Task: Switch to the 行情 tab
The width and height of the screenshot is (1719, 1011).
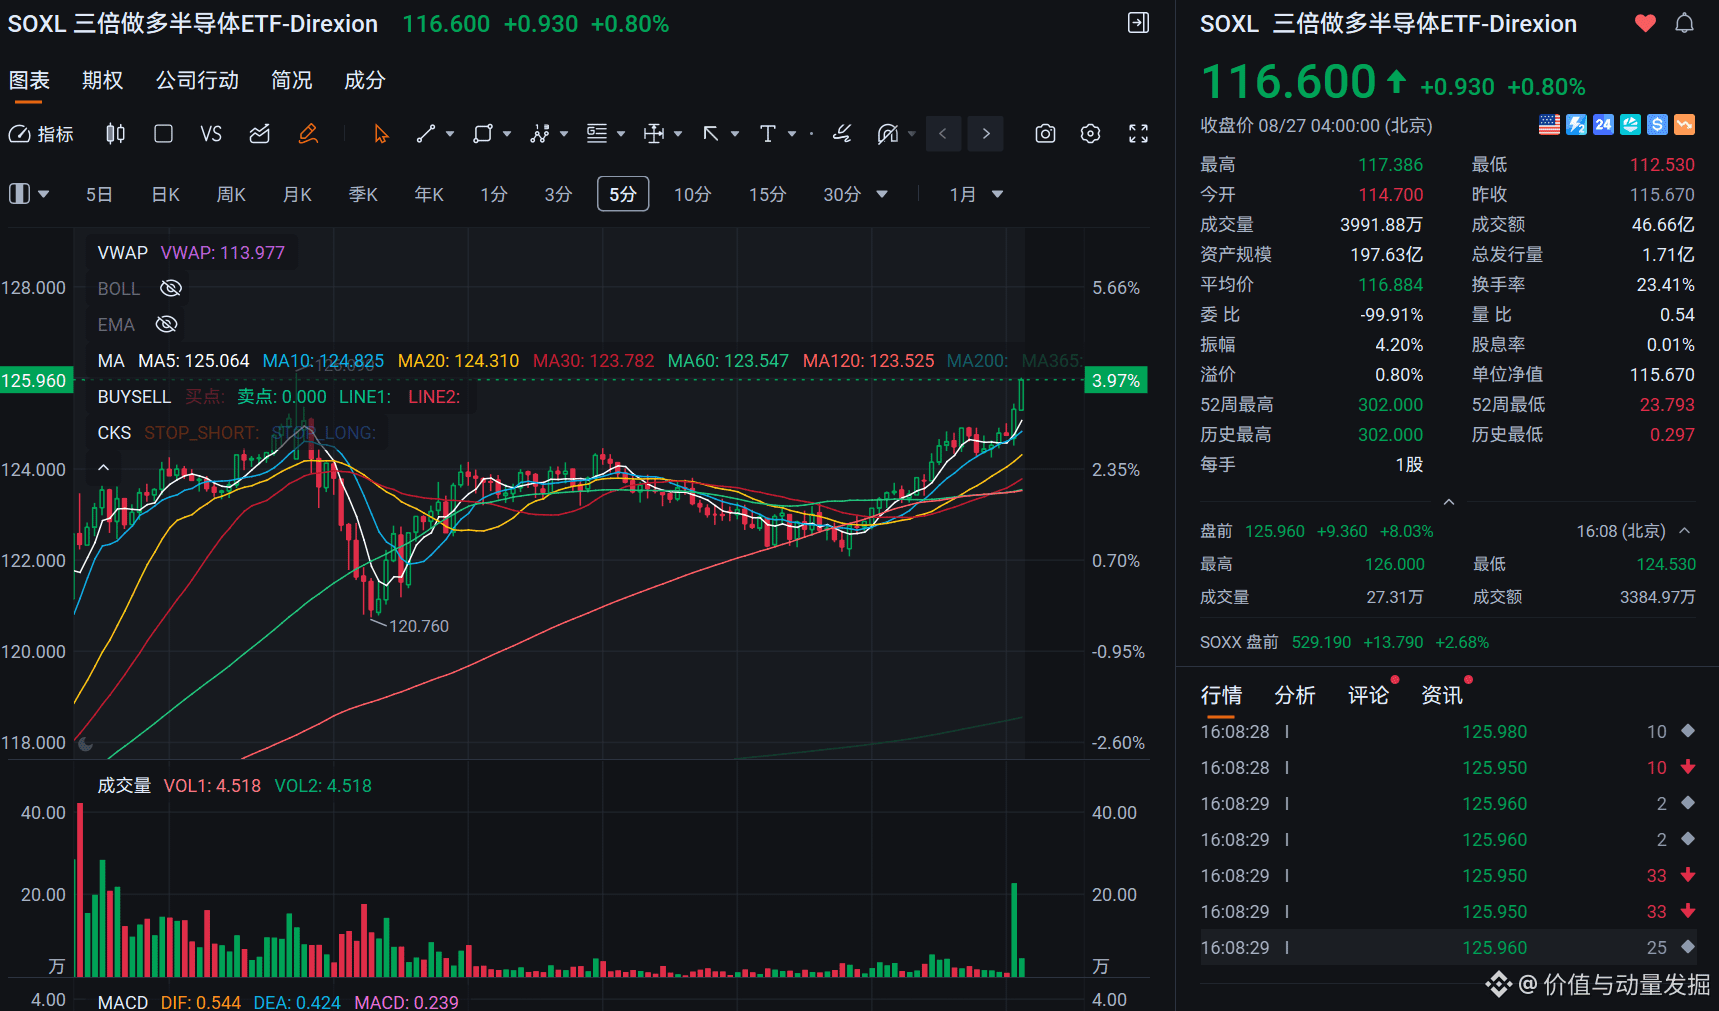Action: tap(1221, 696)
